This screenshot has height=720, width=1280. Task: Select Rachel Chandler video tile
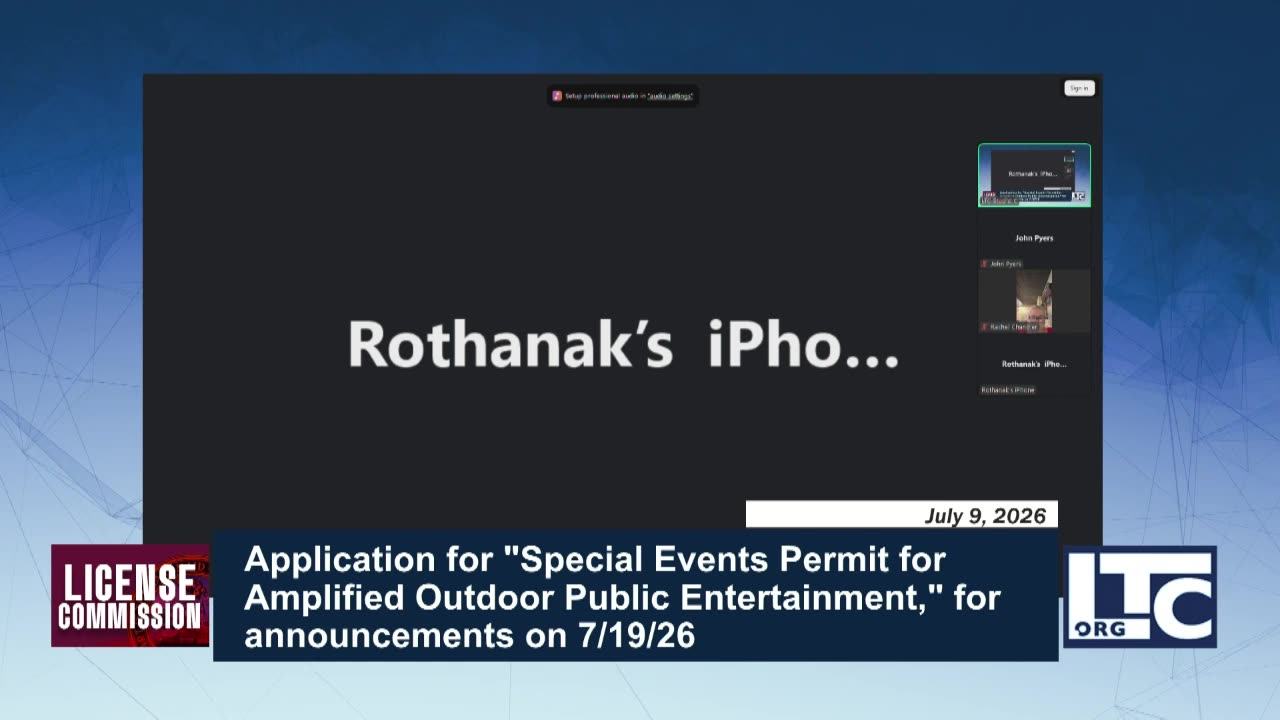tap(1034, 300)
